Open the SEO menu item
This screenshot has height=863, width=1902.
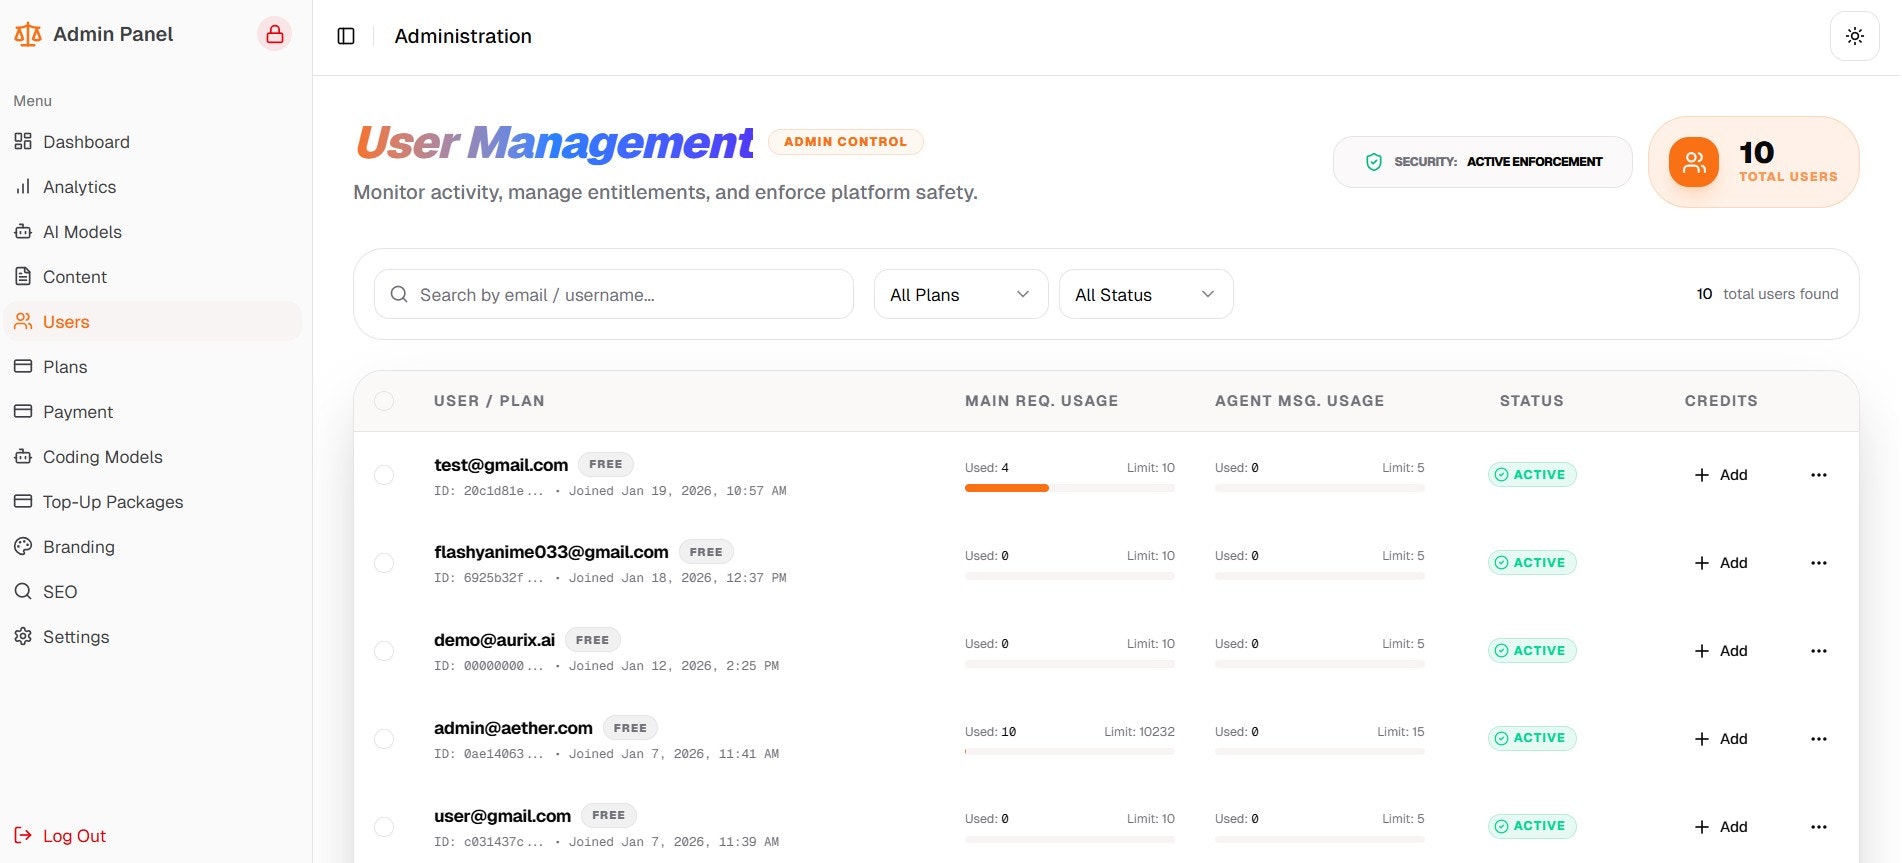click(x=153, y=591)
